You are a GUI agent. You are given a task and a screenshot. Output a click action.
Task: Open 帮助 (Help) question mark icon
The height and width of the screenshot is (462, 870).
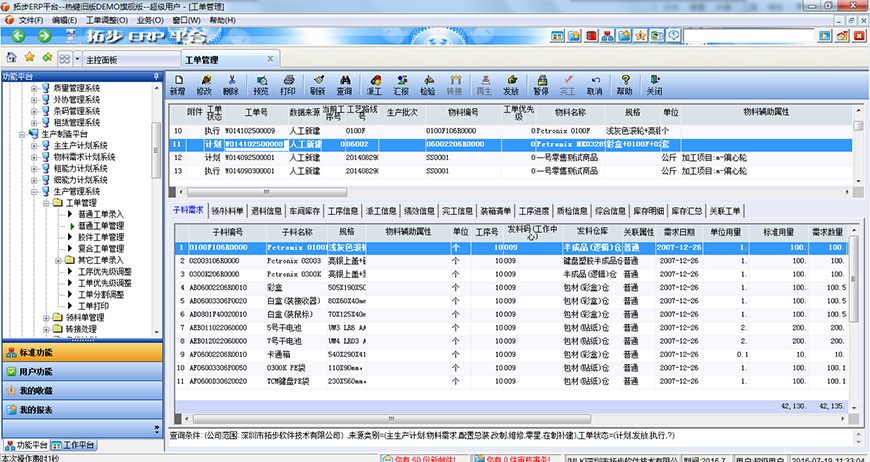coord(625,84)
